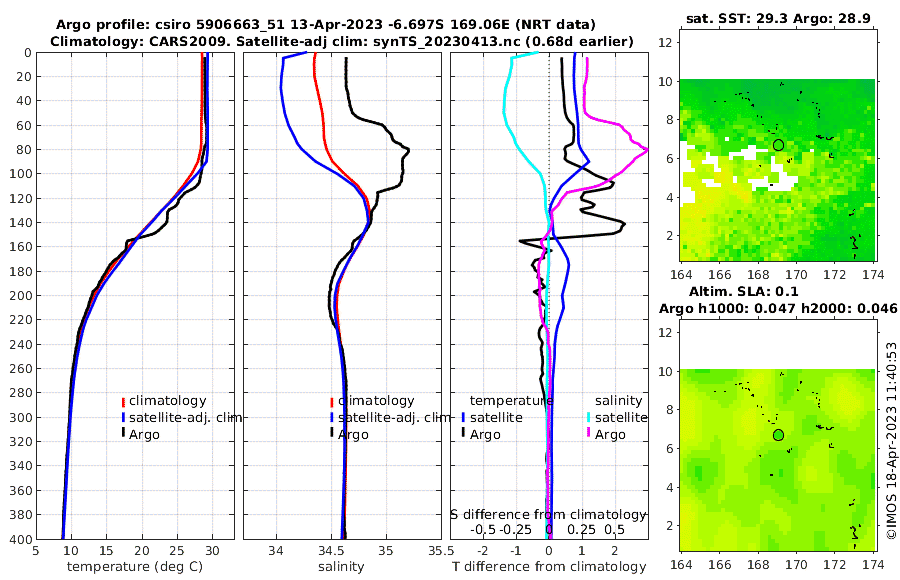Click the "0" depth tick at axis top

[28, 53]
